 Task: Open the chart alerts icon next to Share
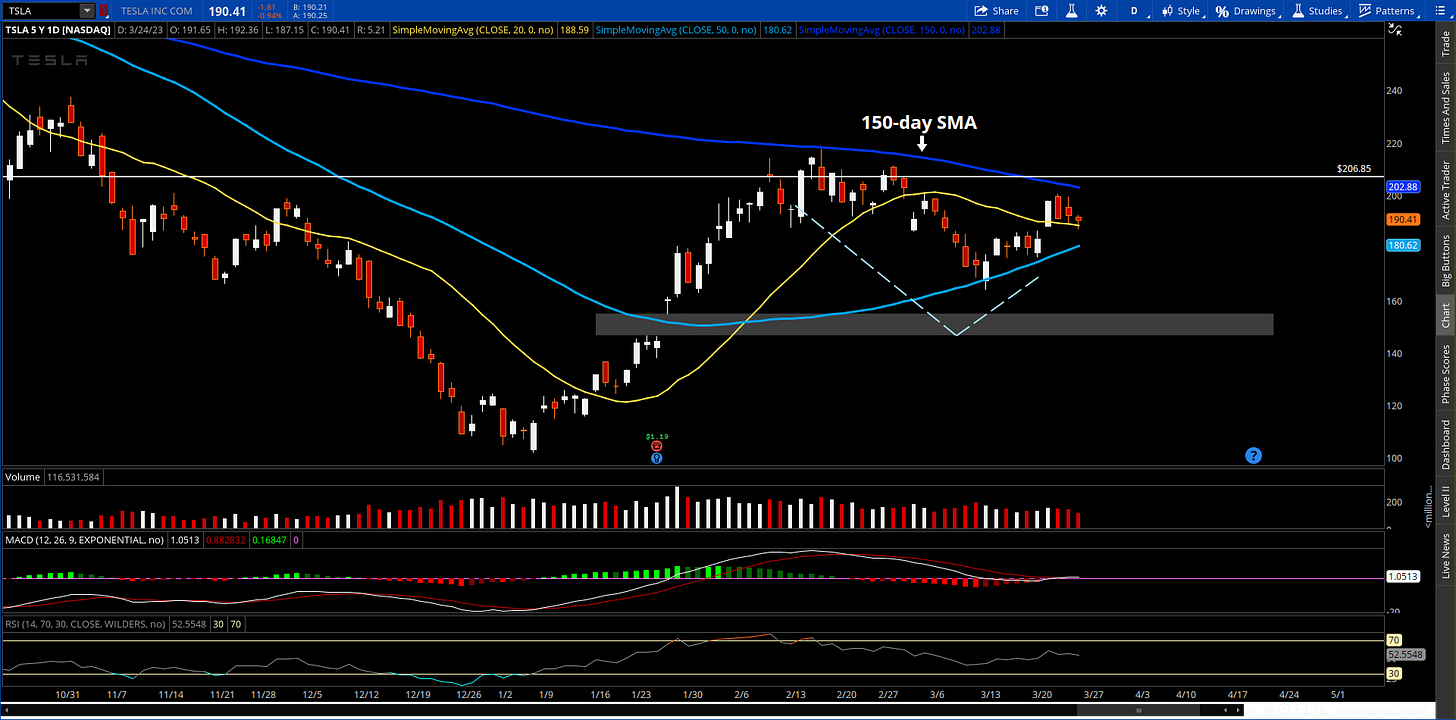[x=1043, y=11]
